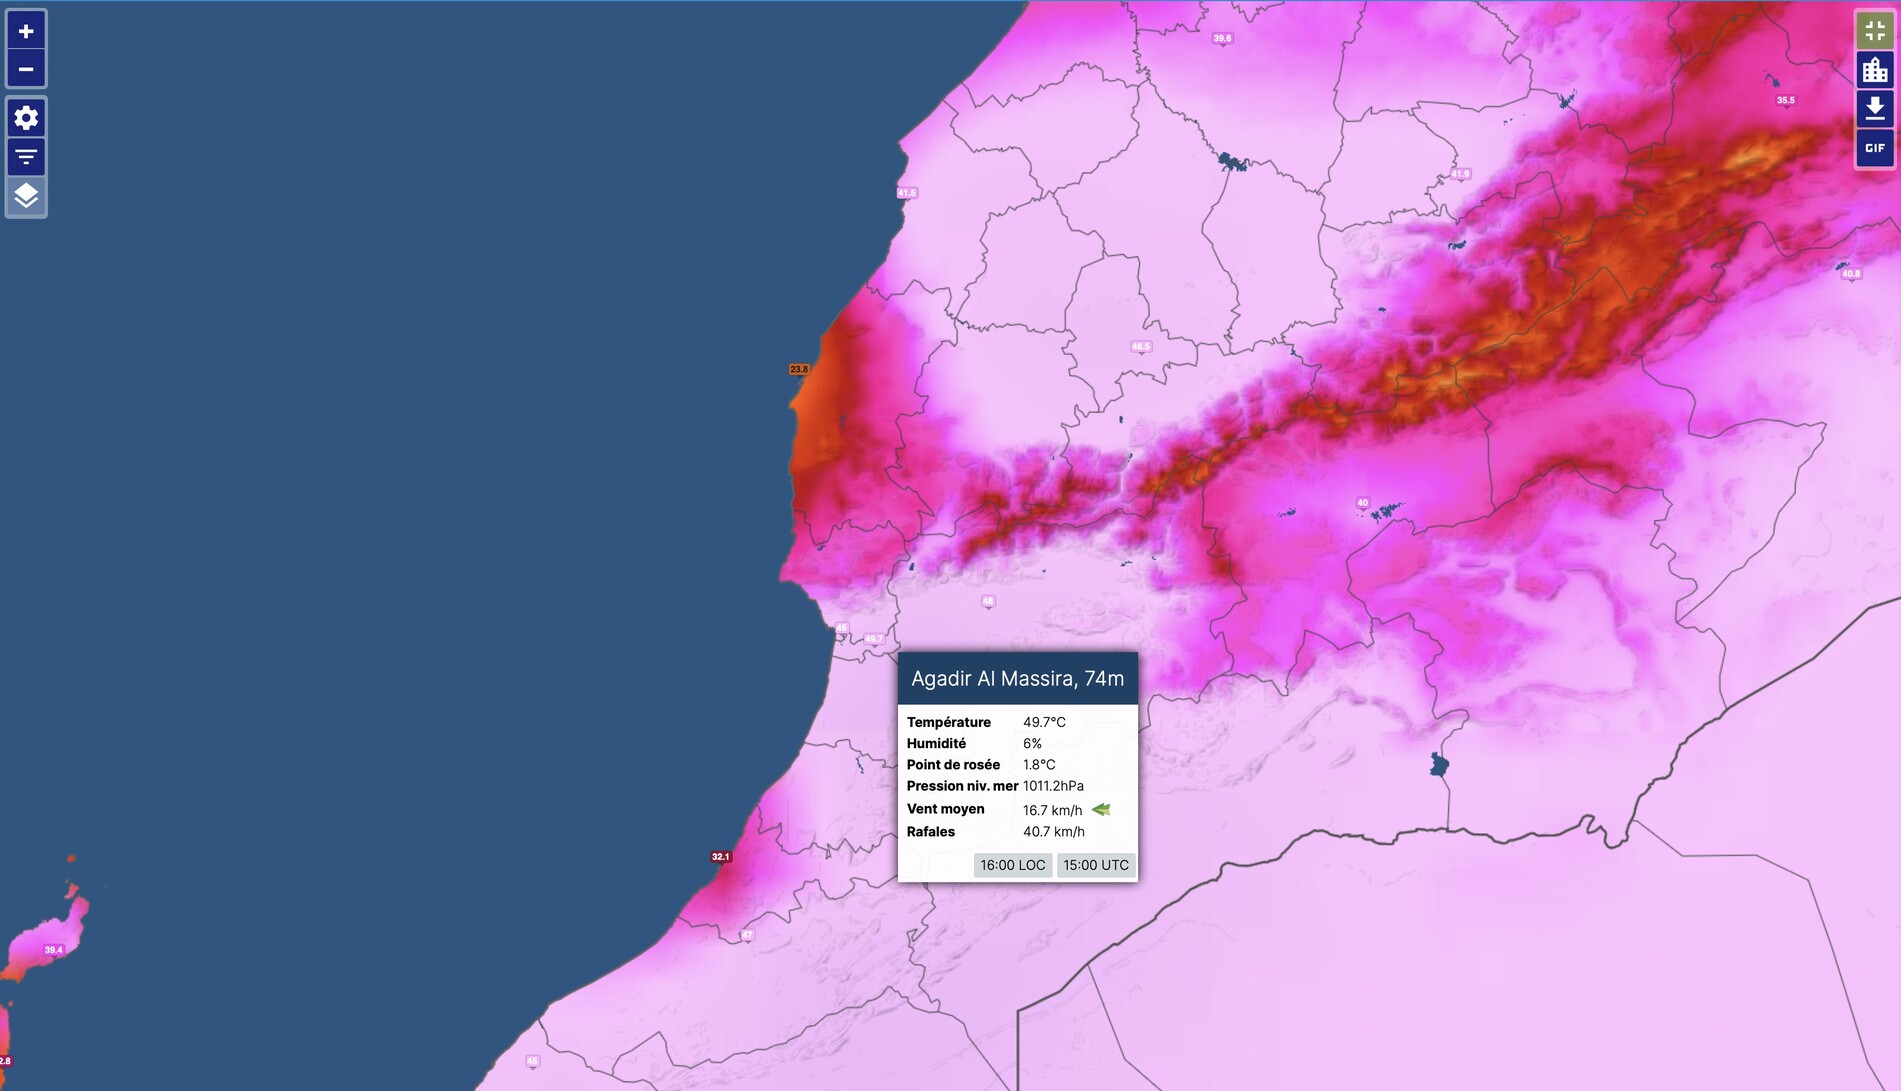The width and height of the screenshot is (1901, 1091).
Task: Zoom in on the map
Action: (26, 31)
